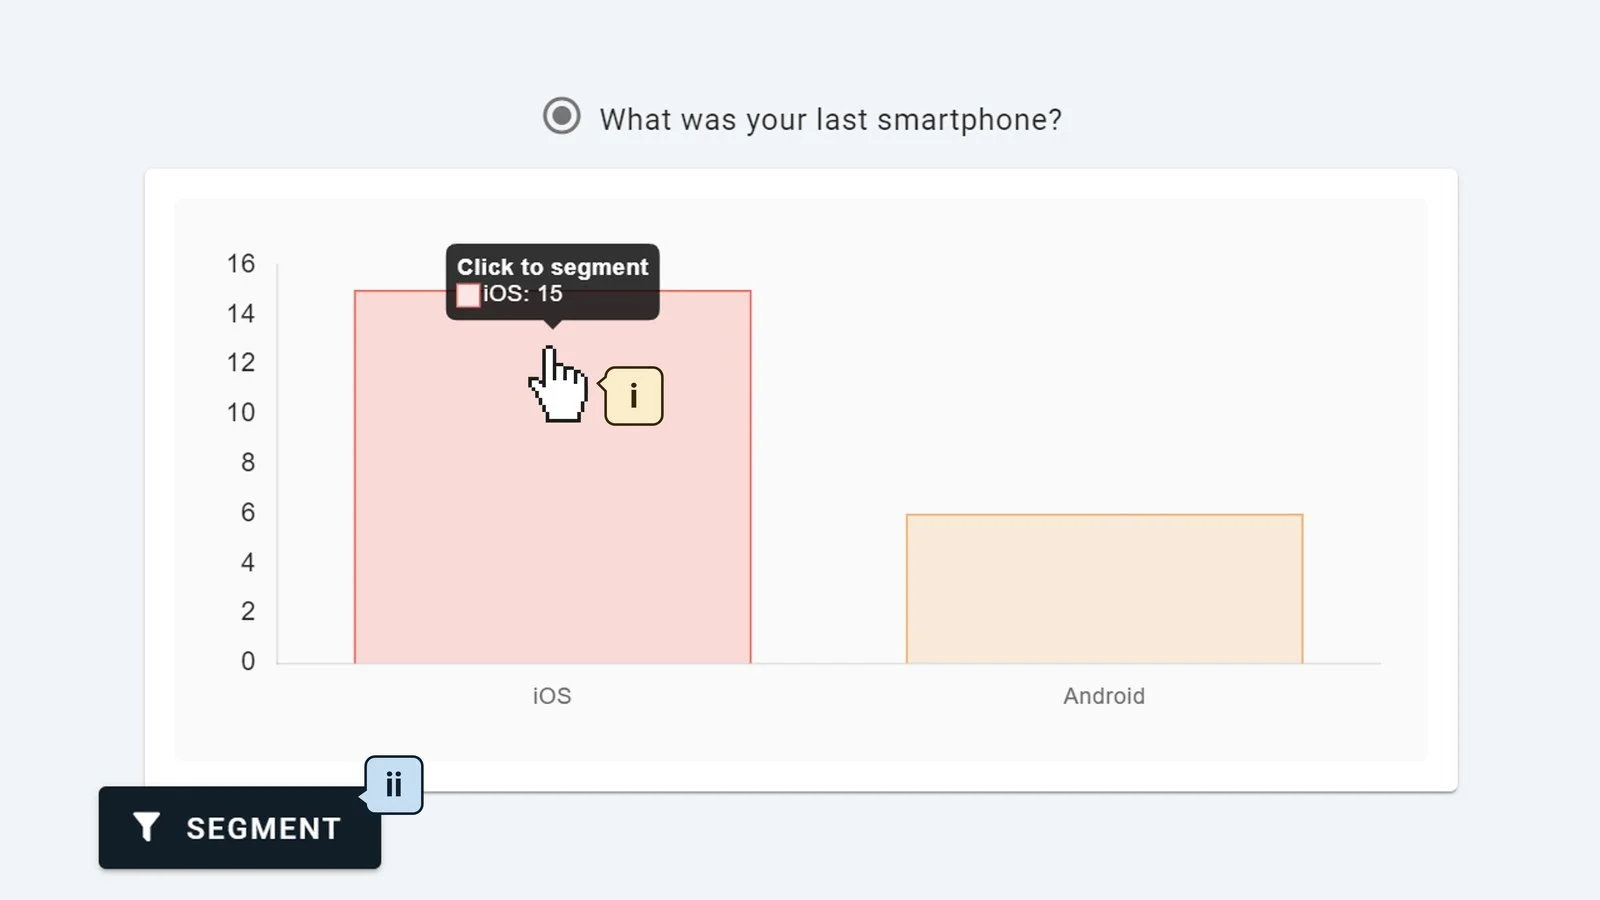Click the y-axis value 8
The height and width of the screenshot is (900, 1600).
248,462
